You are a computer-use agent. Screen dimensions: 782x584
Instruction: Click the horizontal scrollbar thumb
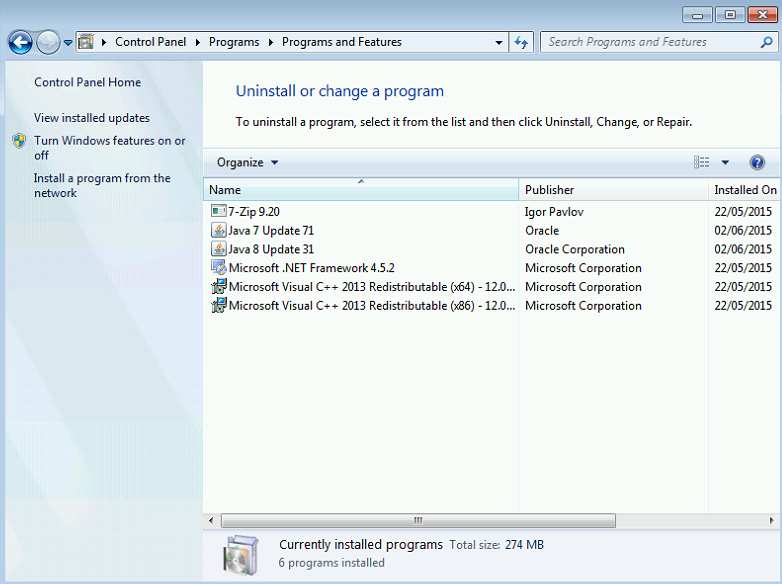click(x=418, y=520)
